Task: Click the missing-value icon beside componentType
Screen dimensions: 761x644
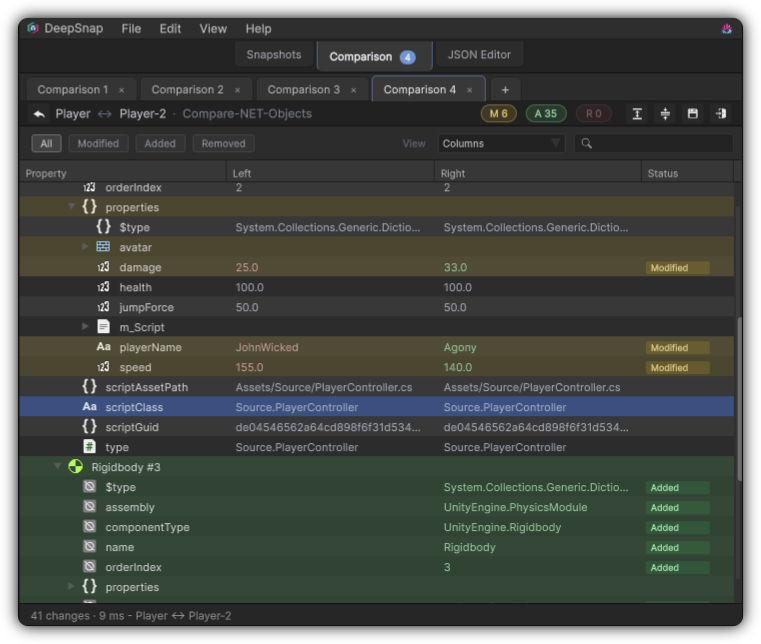Action: [89, 527]
